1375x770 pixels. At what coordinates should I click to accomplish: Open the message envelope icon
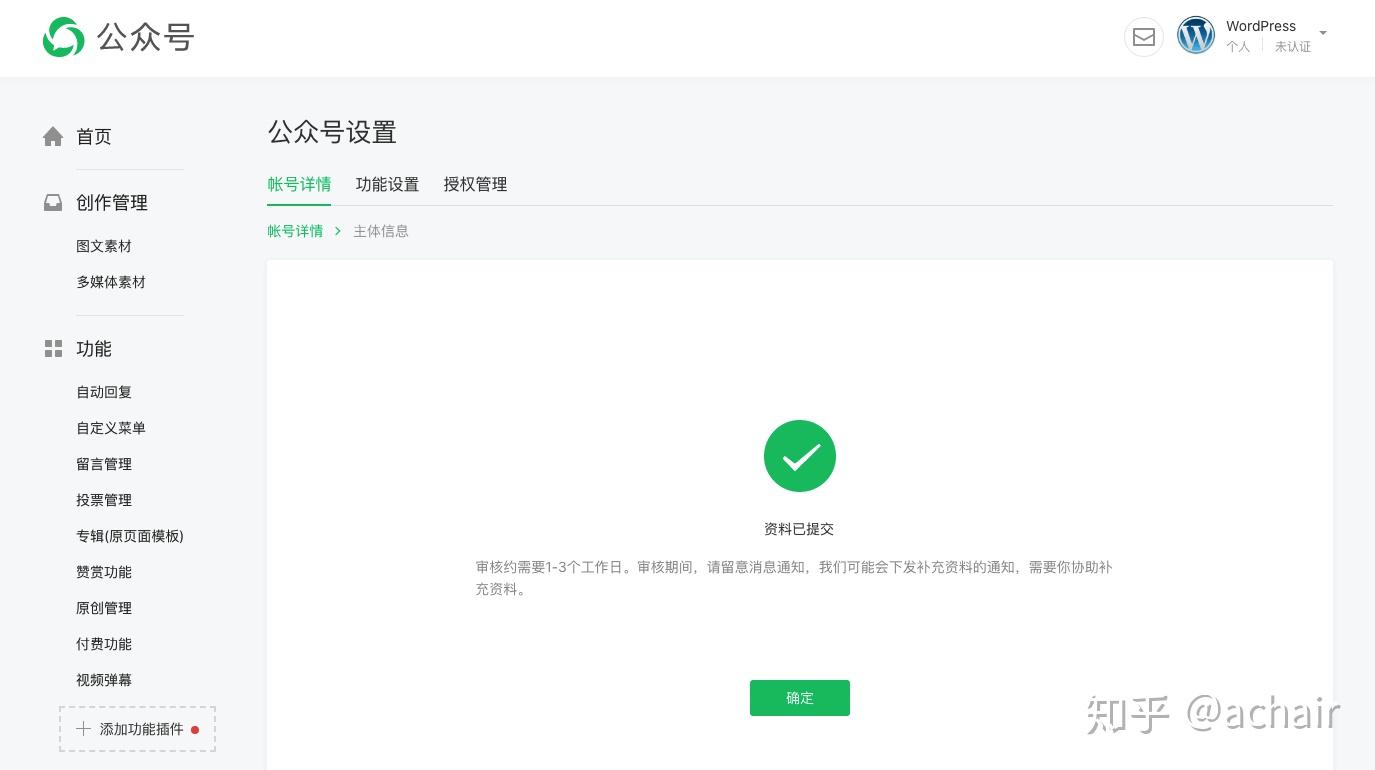point(1144,37)
